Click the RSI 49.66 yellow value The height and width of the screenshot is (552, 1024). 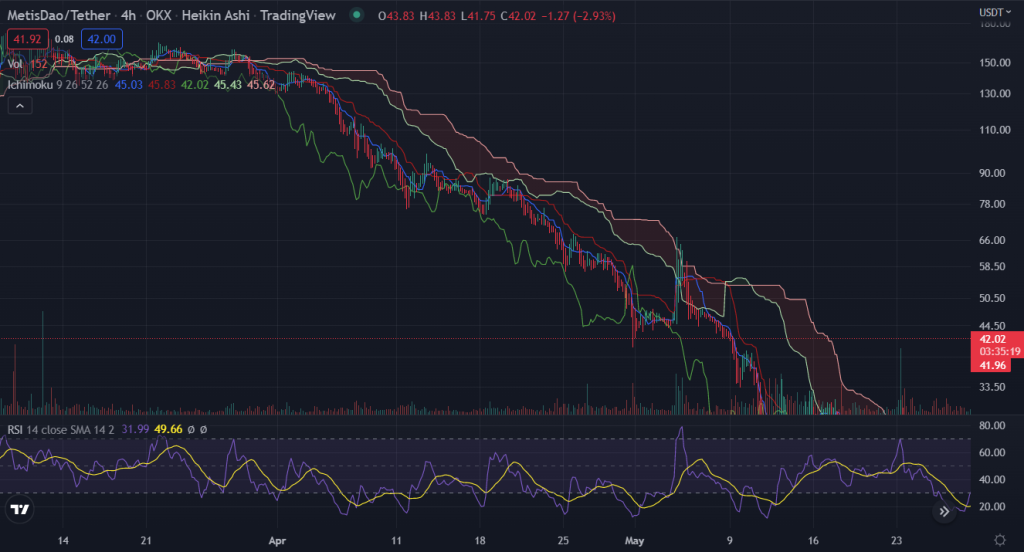tap(168, 429)
